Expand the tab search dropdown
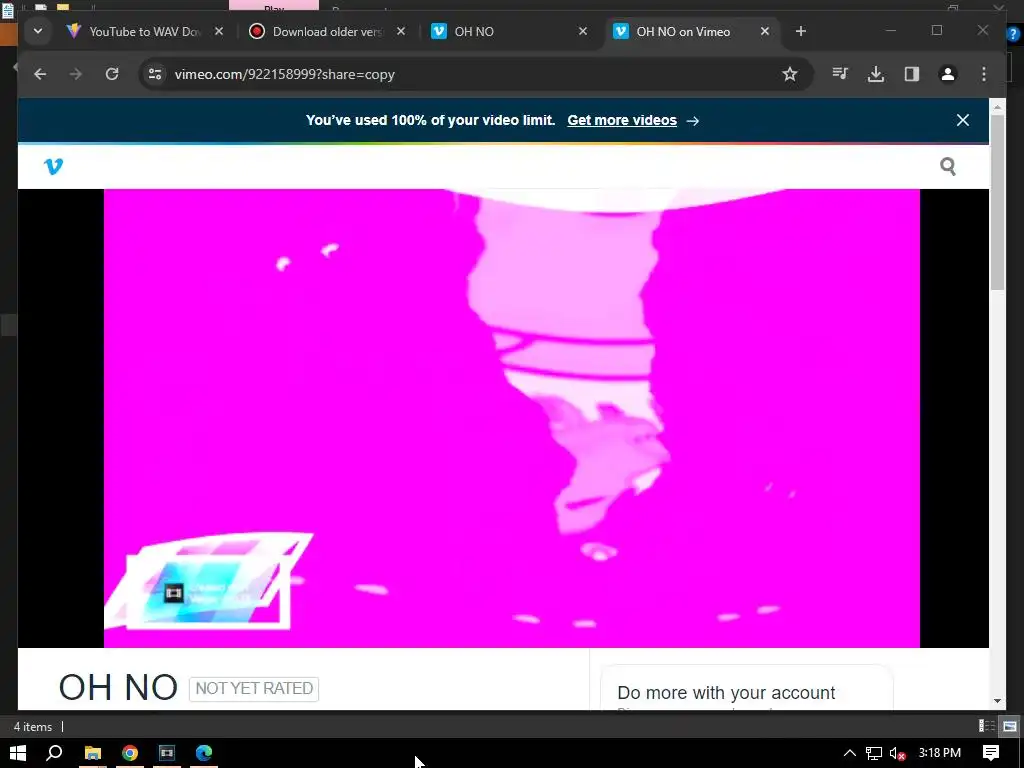Viewport: 1024px width, 768px height. coord(38,31)
